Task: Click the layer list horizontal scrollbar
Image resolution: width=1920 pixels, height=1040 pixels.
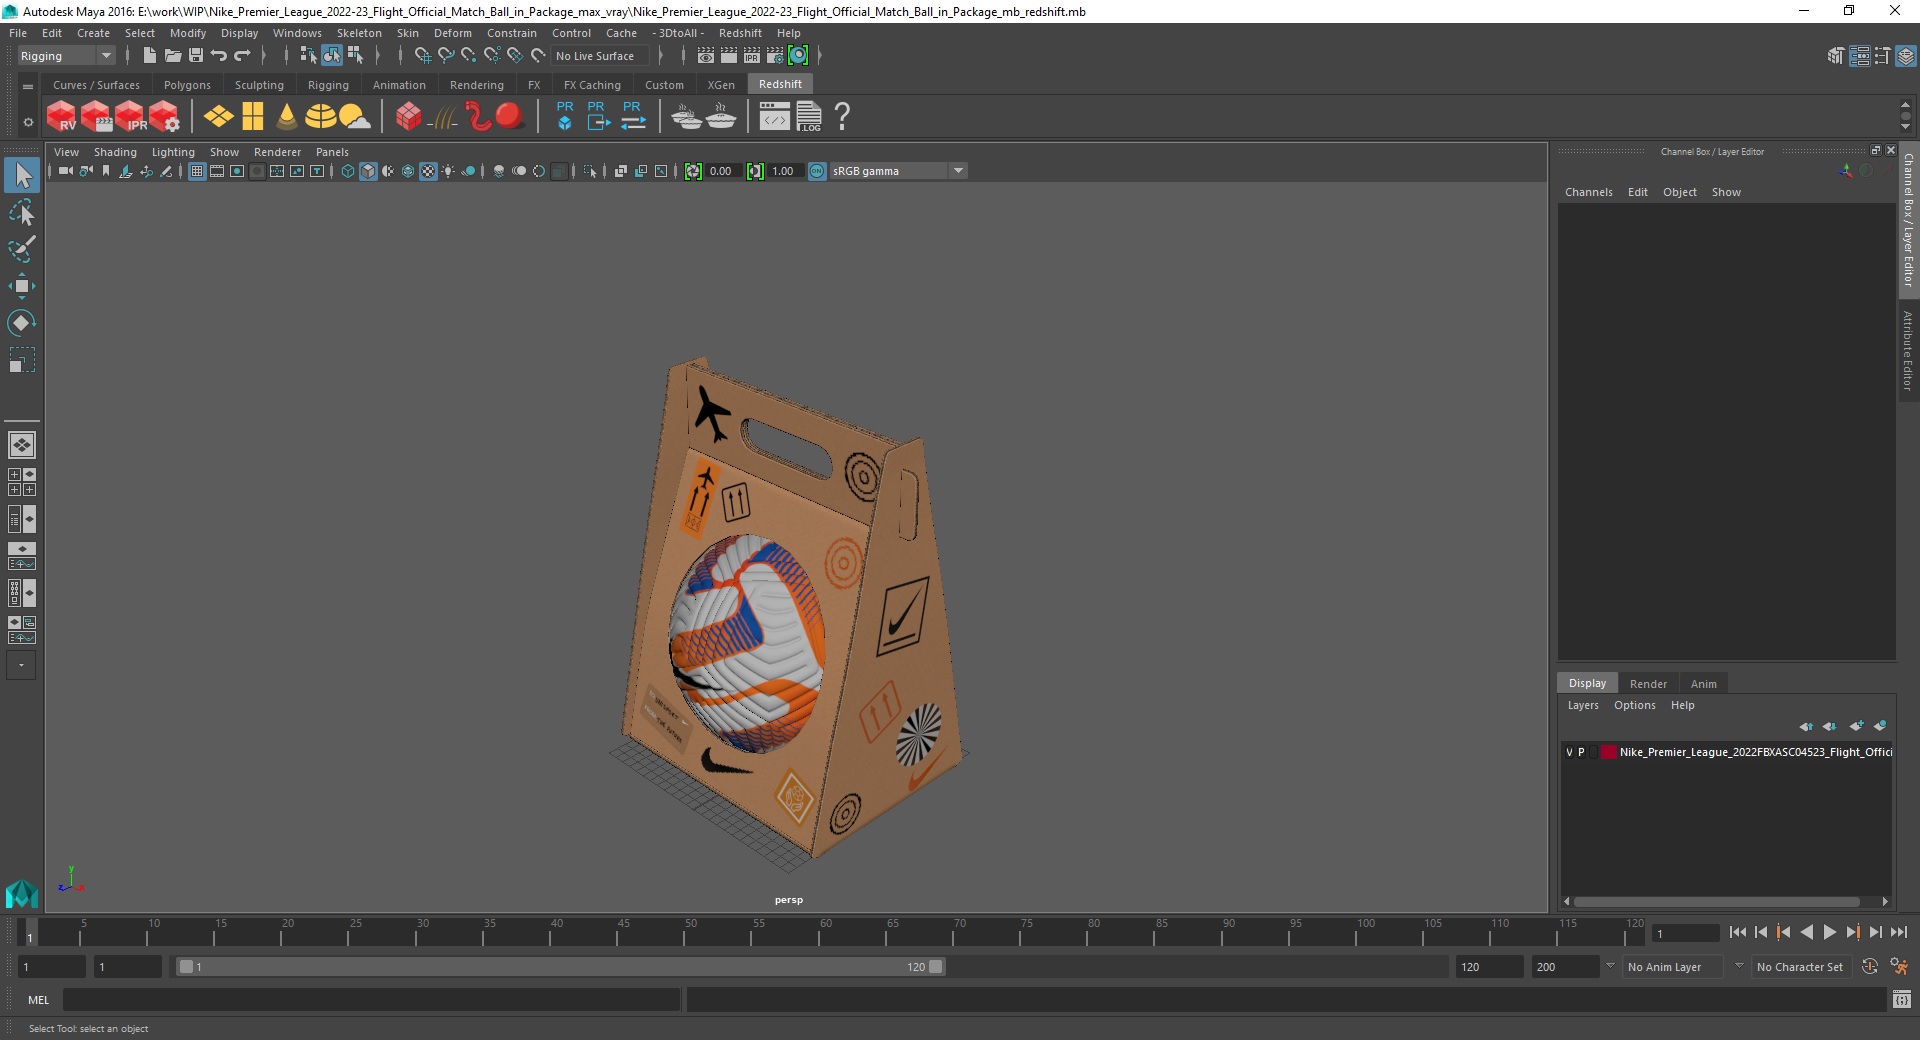Action: coord(1716,901)
